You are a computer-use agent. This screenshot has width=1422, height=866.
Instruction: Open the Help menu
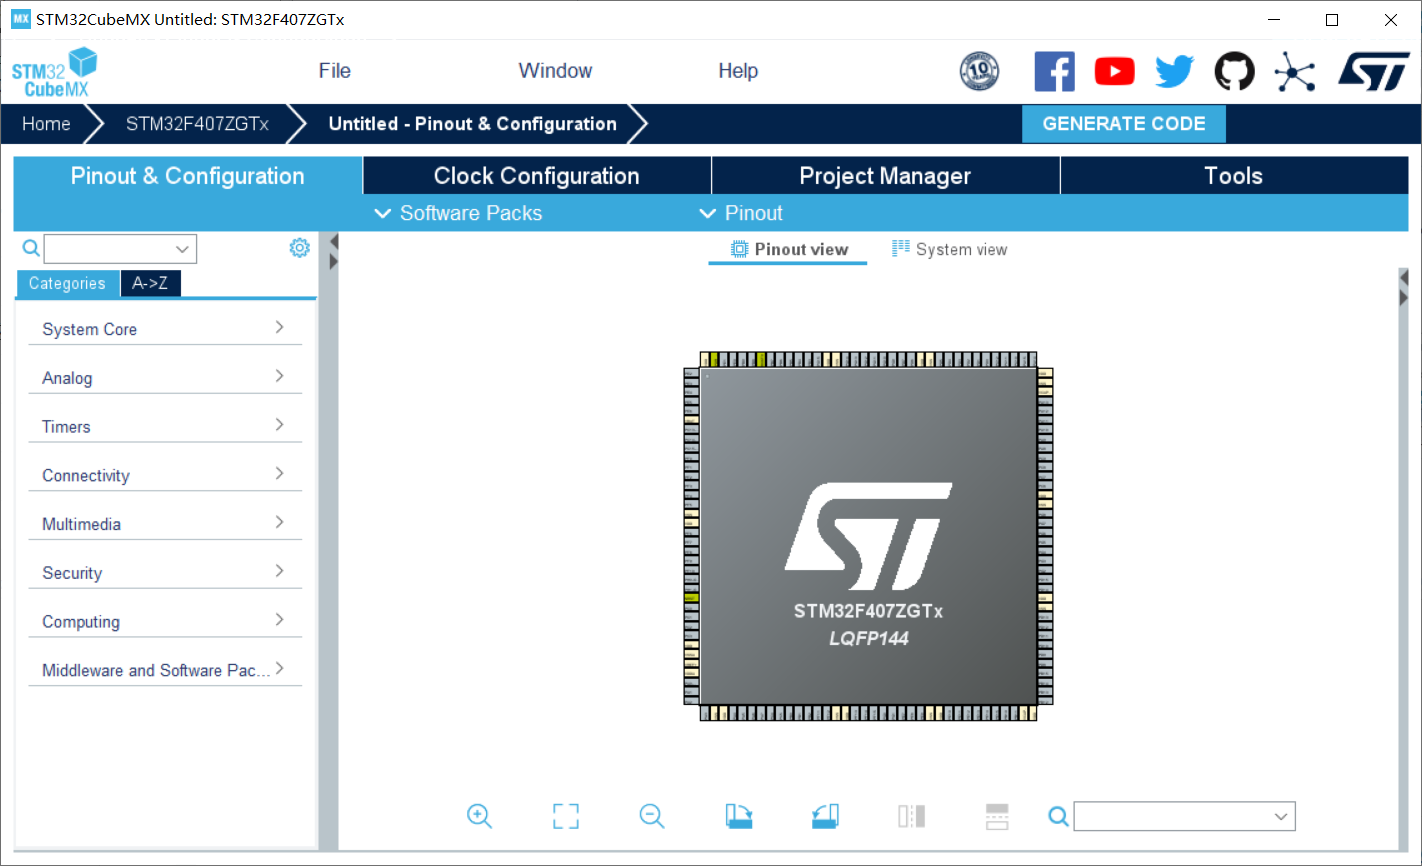tap(738, 71)
